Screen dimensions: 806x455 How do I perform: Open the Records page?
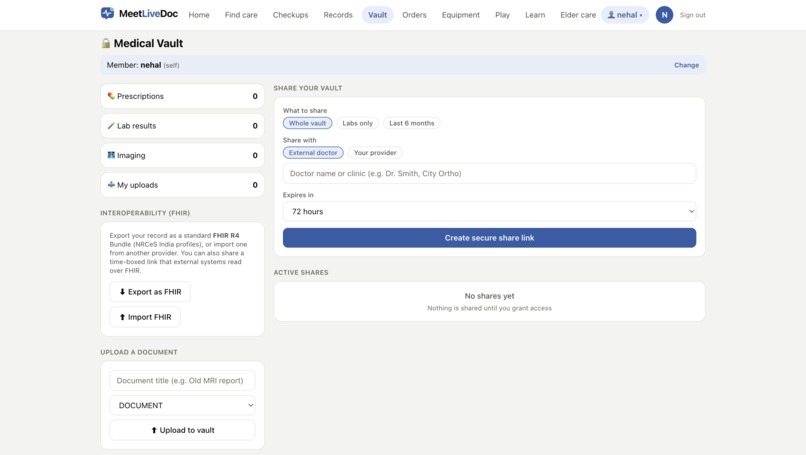click(338, 15)
